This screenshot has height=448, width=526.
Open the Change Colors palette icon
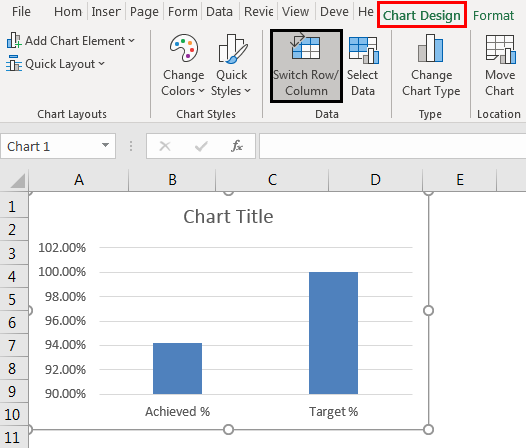183,48
